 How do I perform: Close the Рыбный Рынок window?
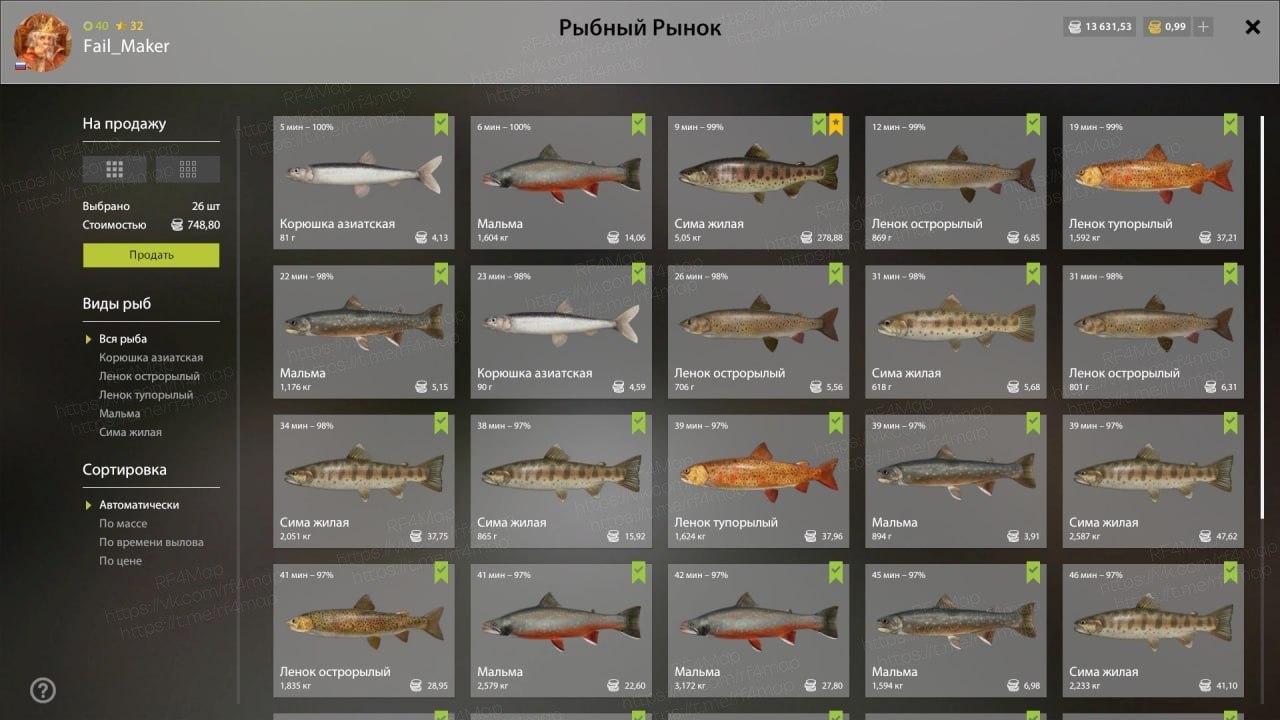[x=1252, y=27]
